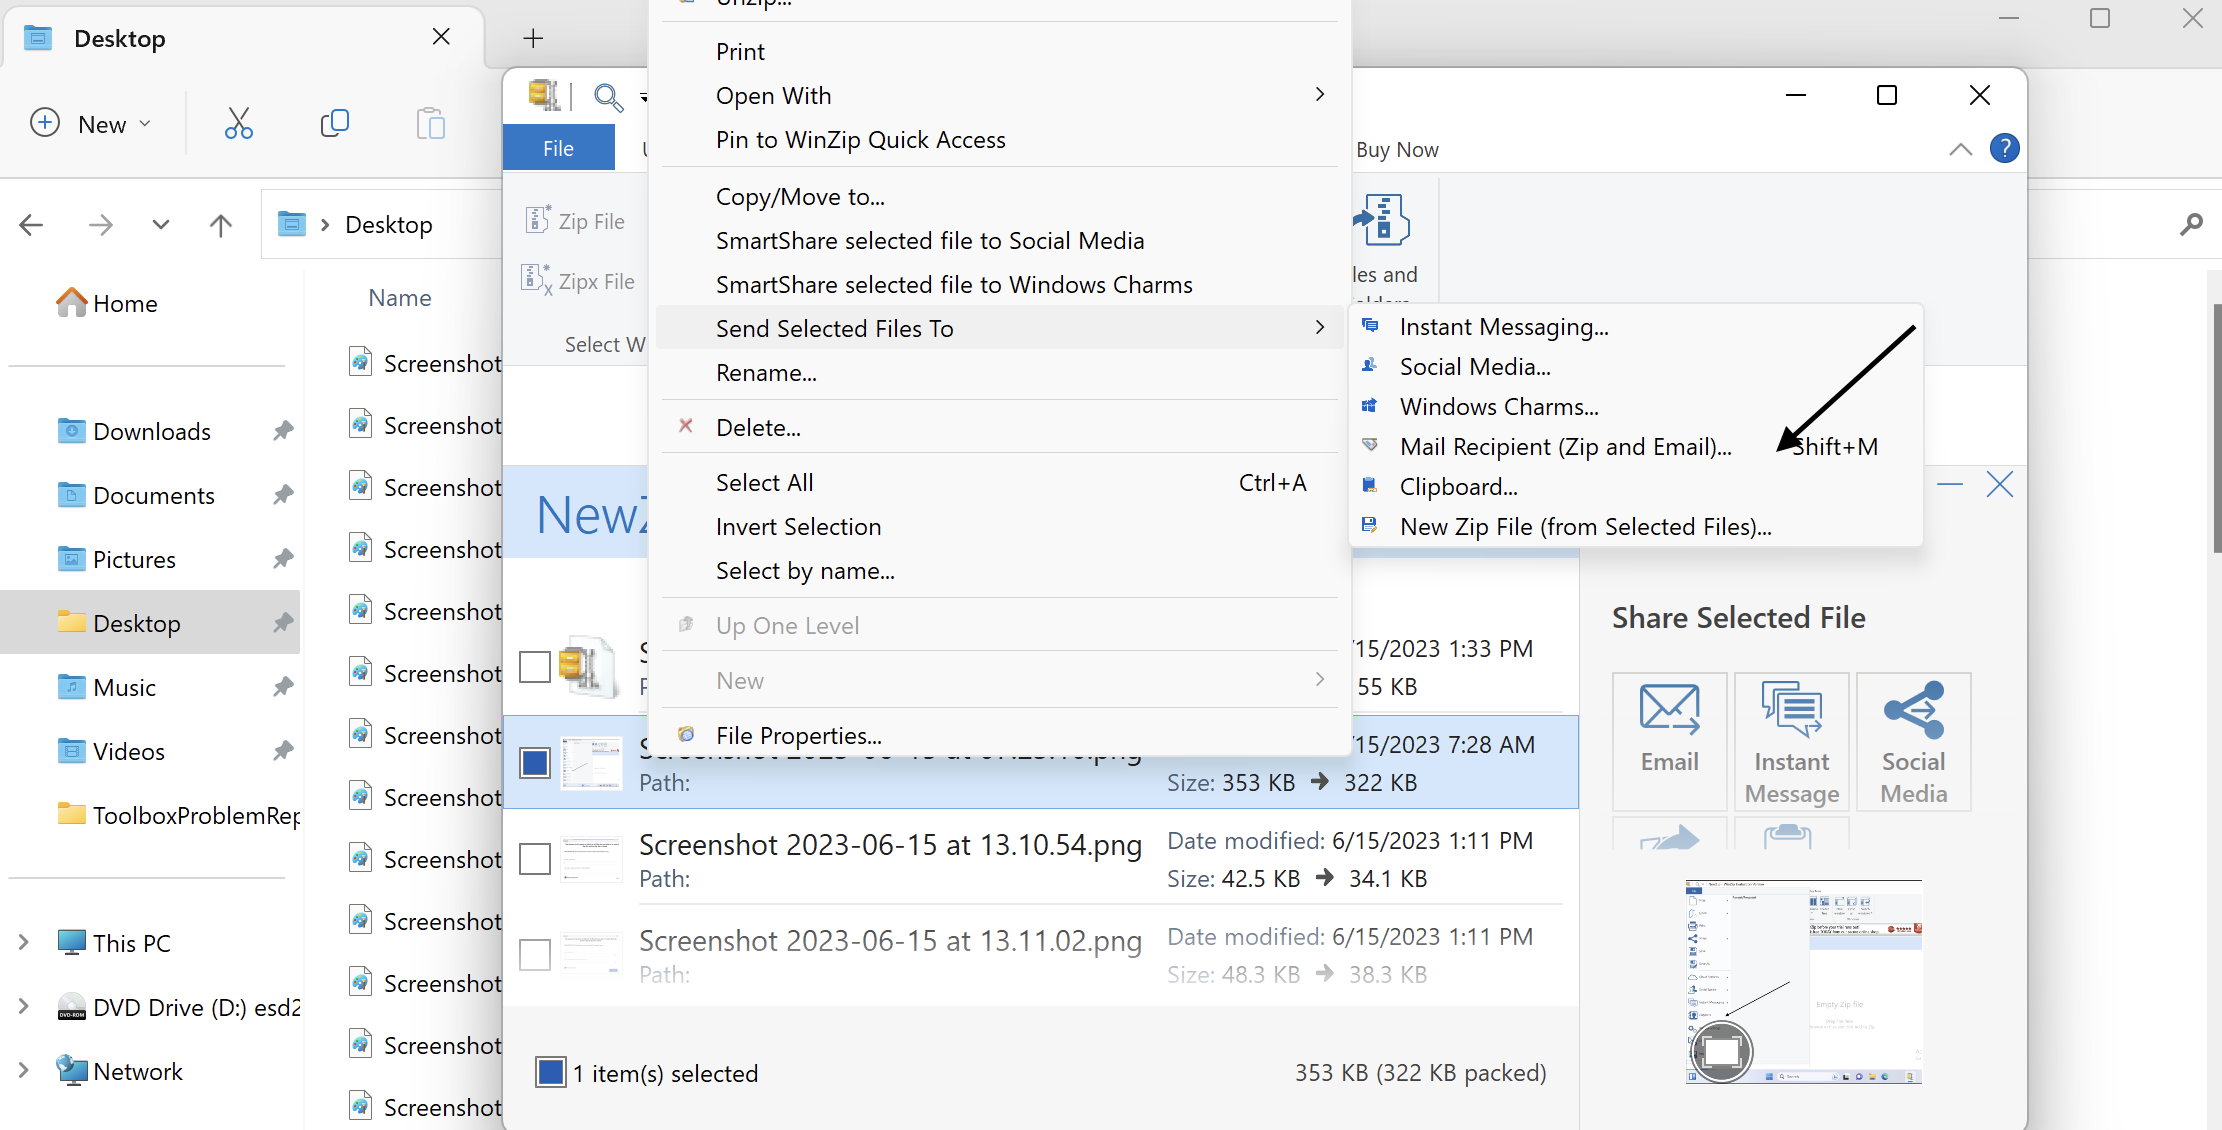The image size is (2222, 1130).
Task: Click Desktop in the address bar breadcrumb
Action: point(389,225)
